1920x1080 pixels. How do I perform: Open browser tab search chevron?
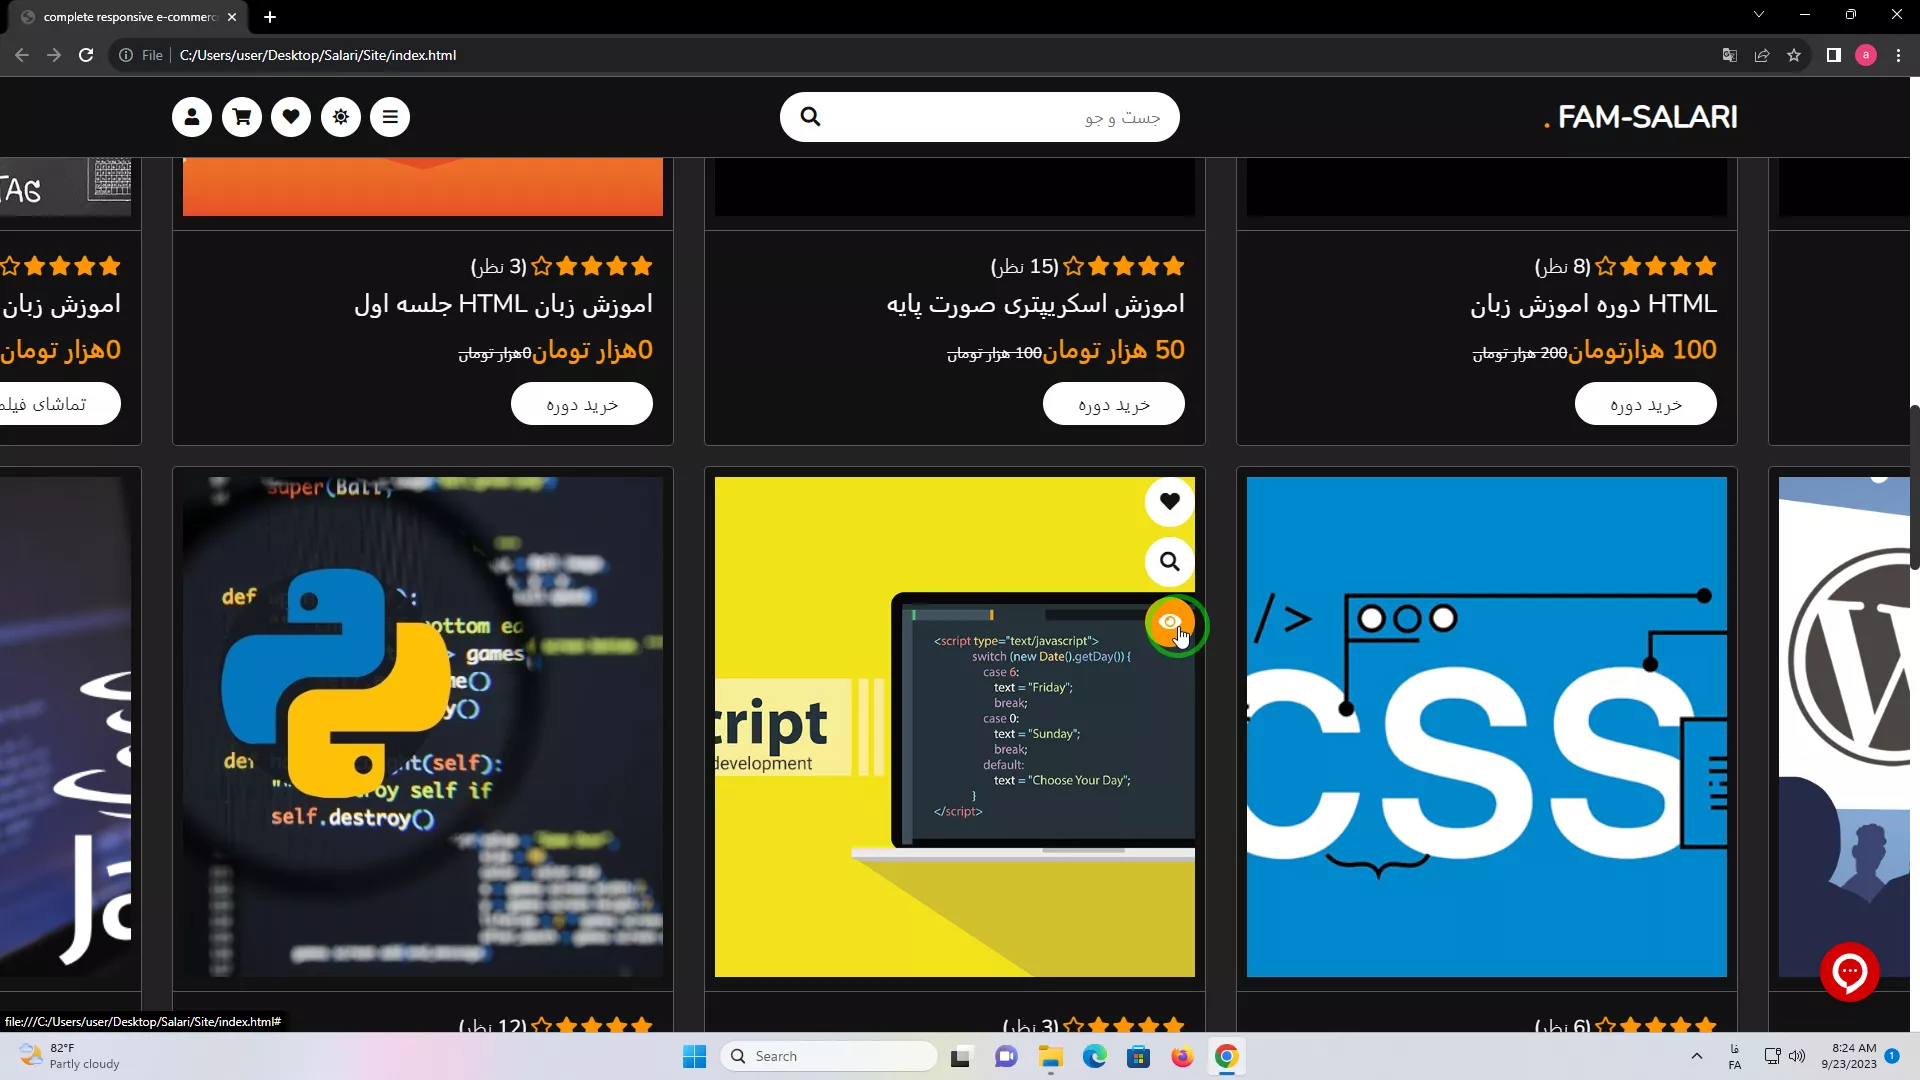coord(1759,15)
